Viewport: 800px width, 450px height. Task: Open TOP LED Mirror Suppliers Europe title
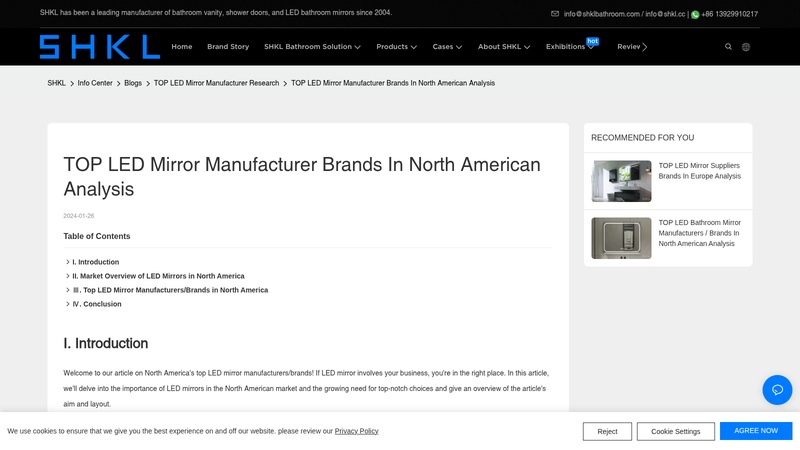point(699,171)
